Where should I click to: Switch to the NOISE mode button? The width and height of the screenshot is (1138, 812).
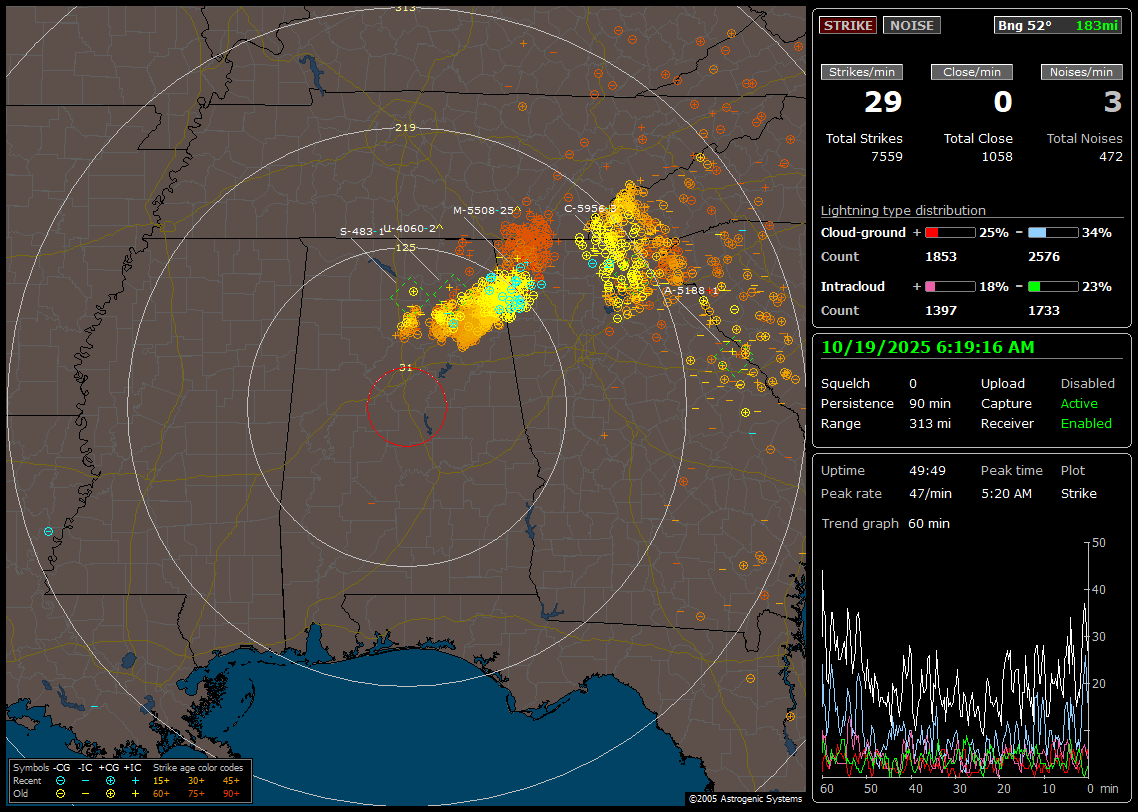tap(911, 25)
